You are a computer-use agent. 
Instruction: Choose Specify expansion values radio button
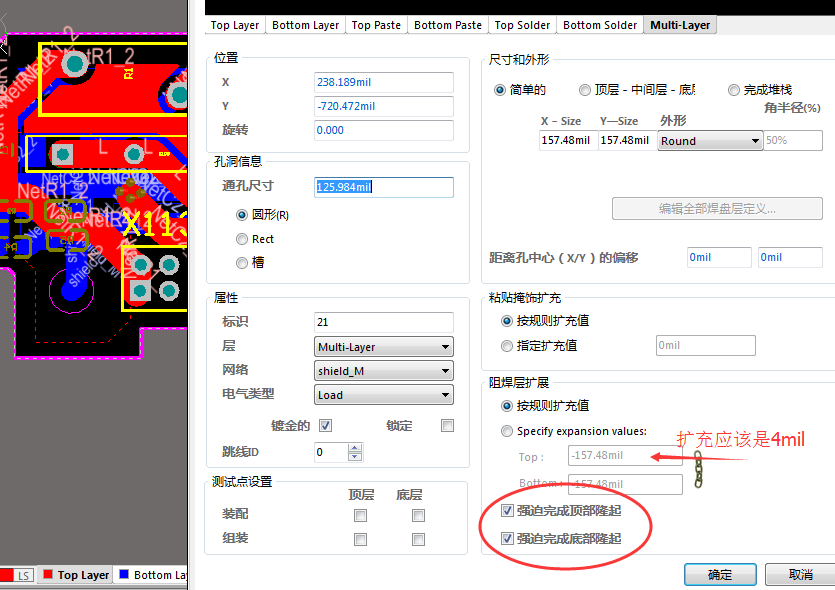tap(507, 432)
